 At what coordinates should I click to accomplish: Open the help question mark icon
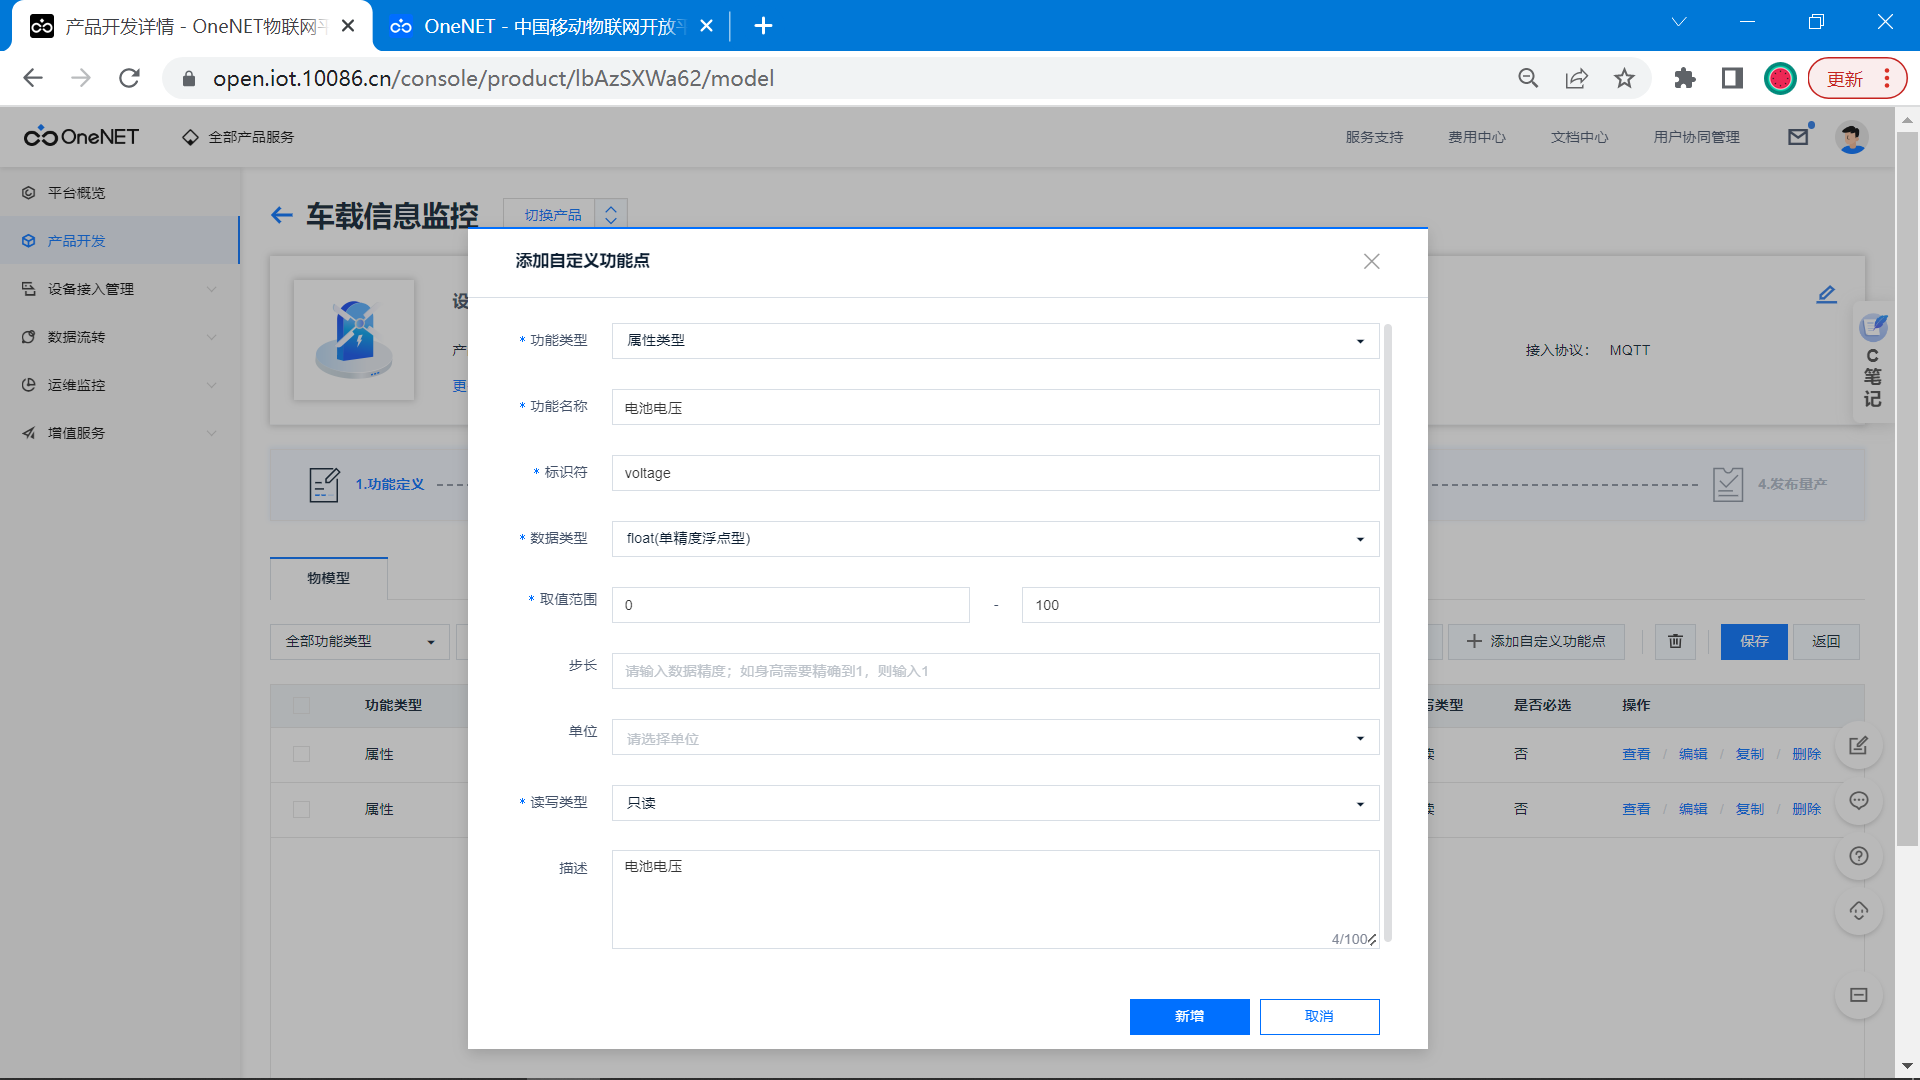(1858, 856)
